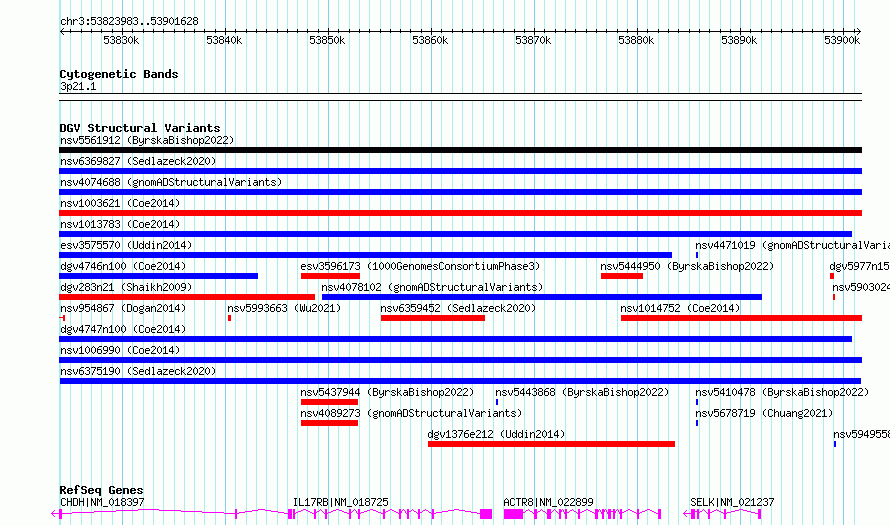Click nsv4089273 (gnomADStructuralVariants) label

411,413
